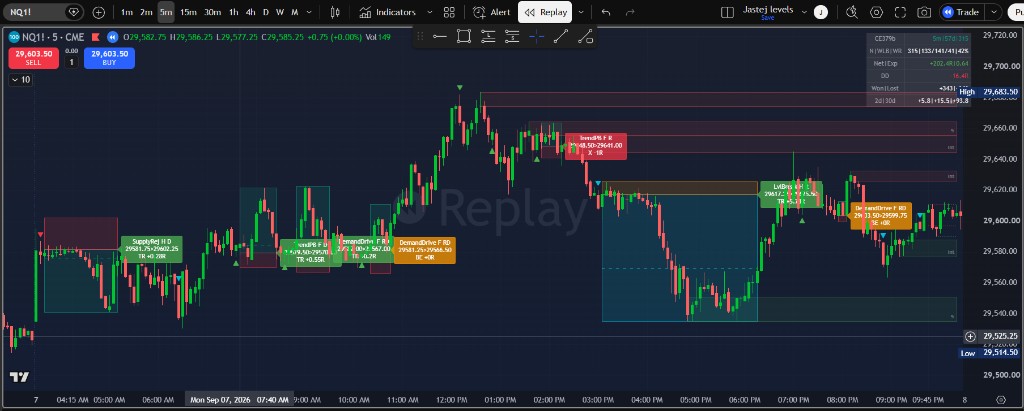Expand the timeframe list chevron
Screen dimensions: 1024x411
(309, 12)
